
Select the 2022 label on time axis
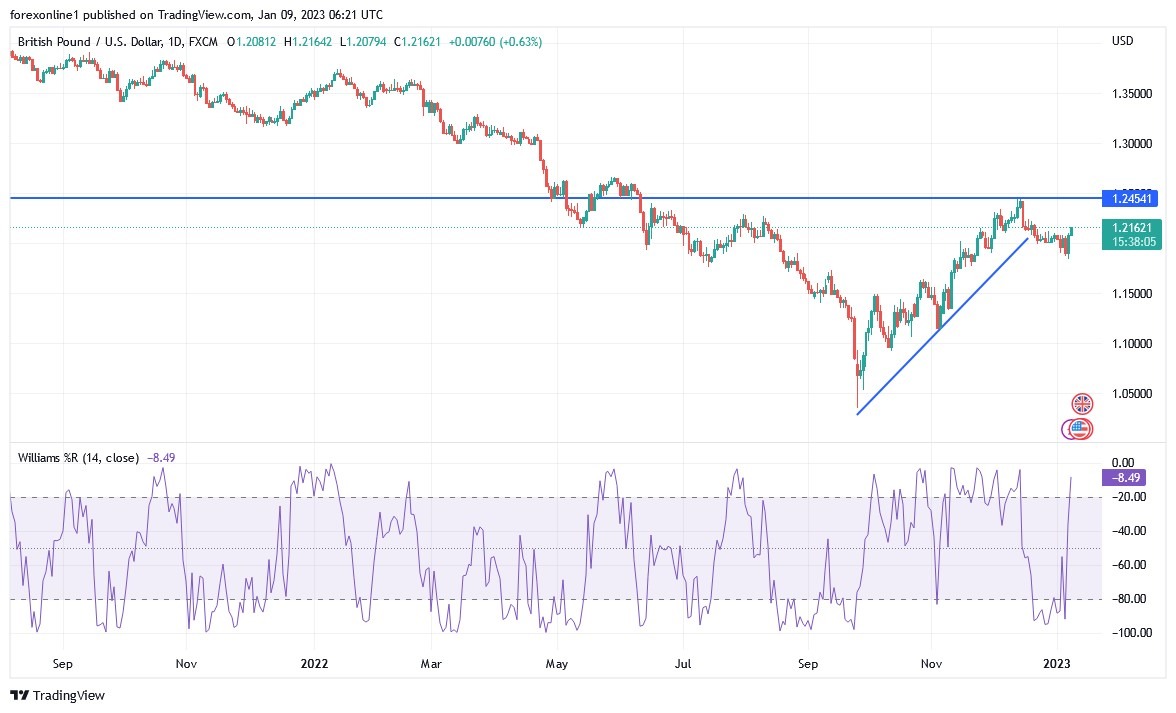315,663
